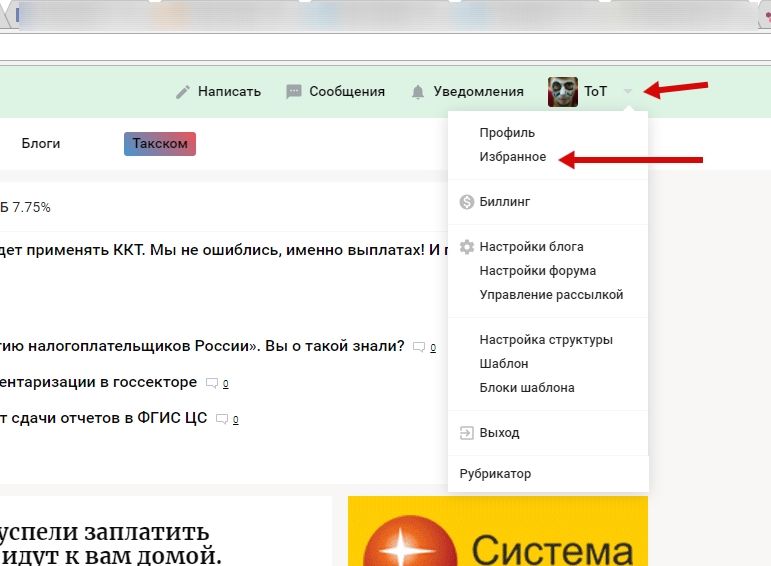
Task: Open Блоки шаблона menu entry
Action: (x=527, y=388)
